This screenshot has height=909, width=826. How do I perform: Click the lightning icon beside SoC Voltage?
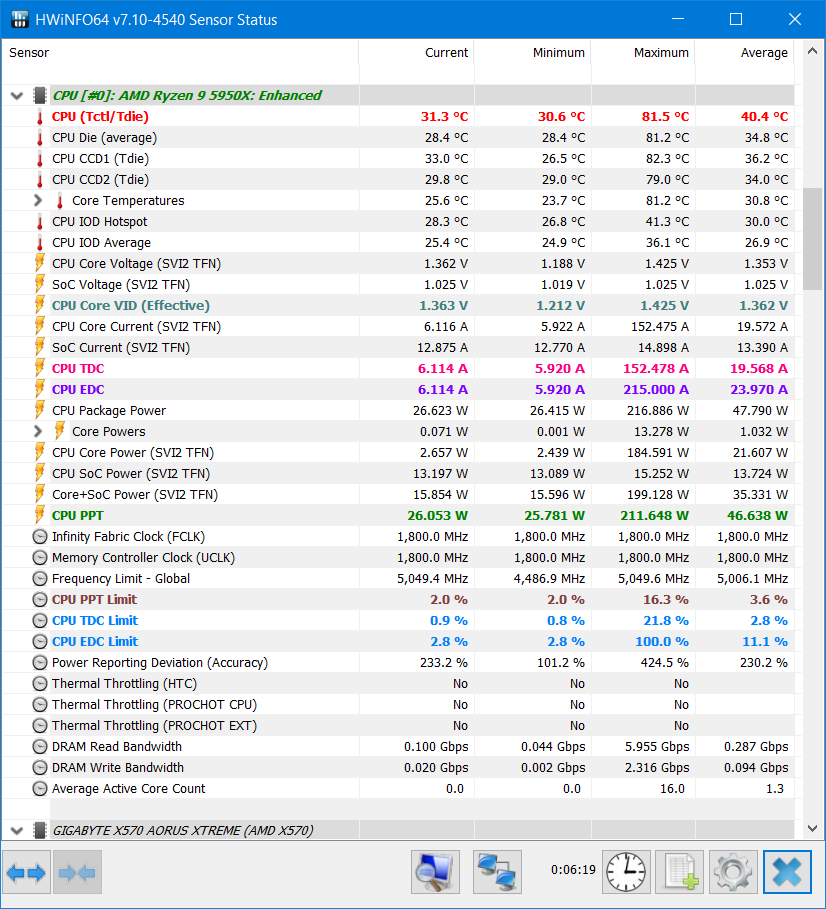[40, 285]
